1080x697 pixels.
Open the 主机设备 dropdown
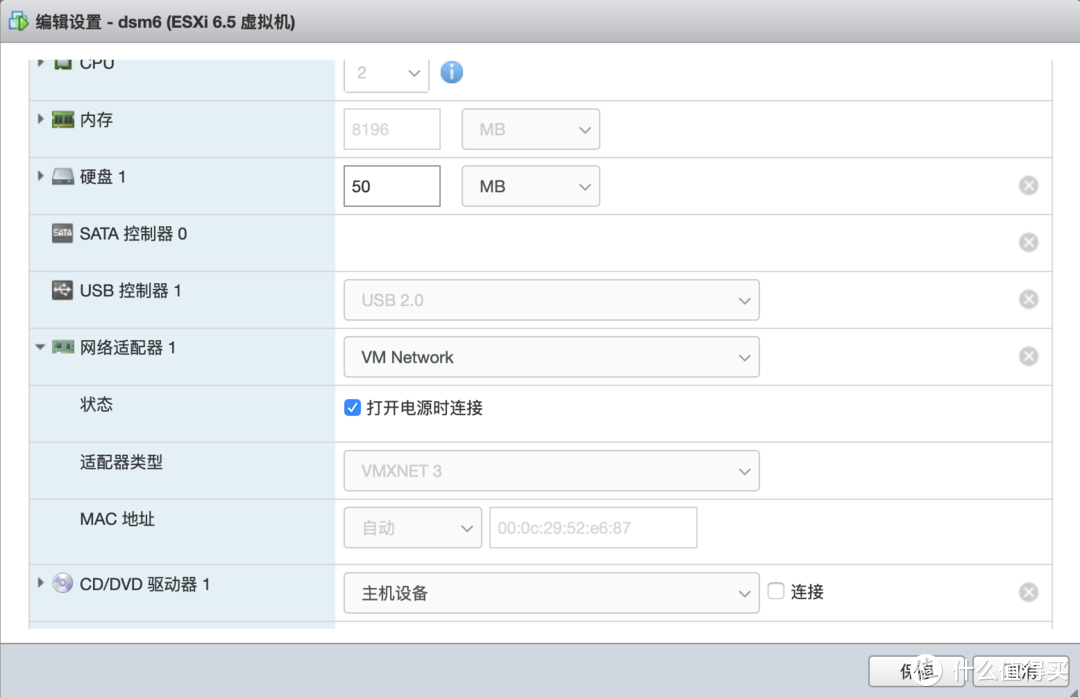(552, 593)
